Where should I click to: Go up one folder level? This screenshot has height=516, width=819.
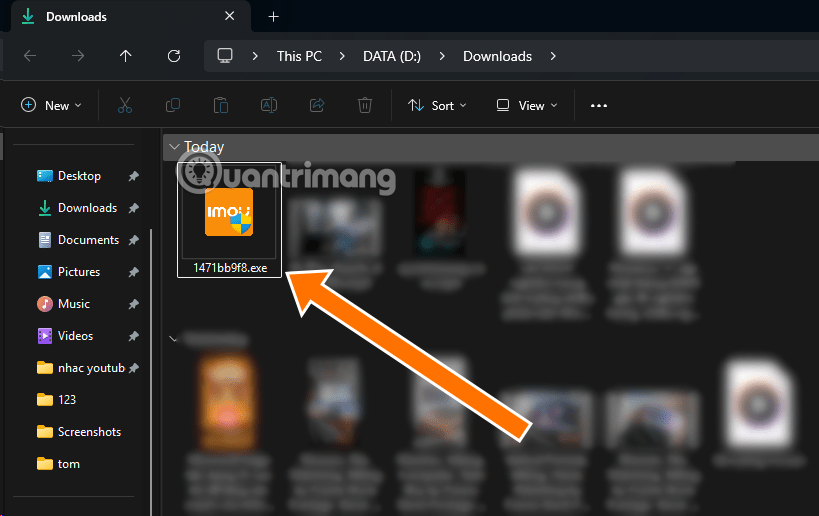point(125,55)
